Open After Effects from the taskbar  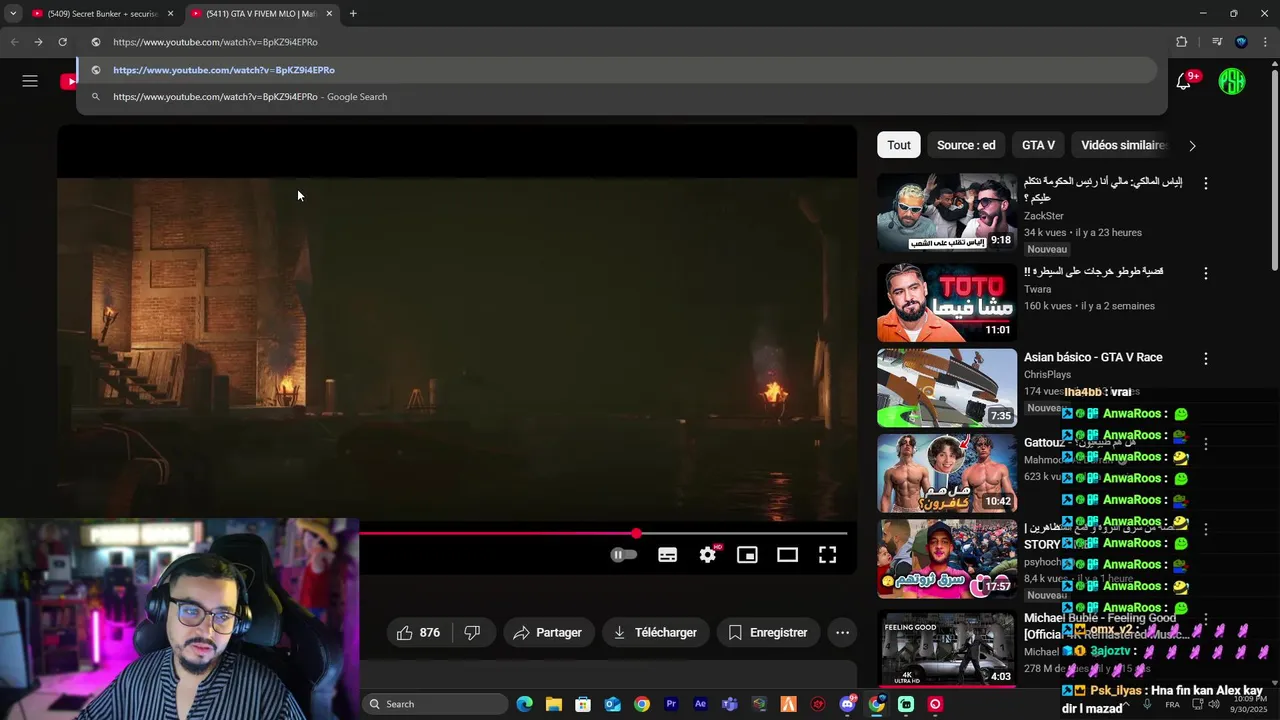[700, 704]
